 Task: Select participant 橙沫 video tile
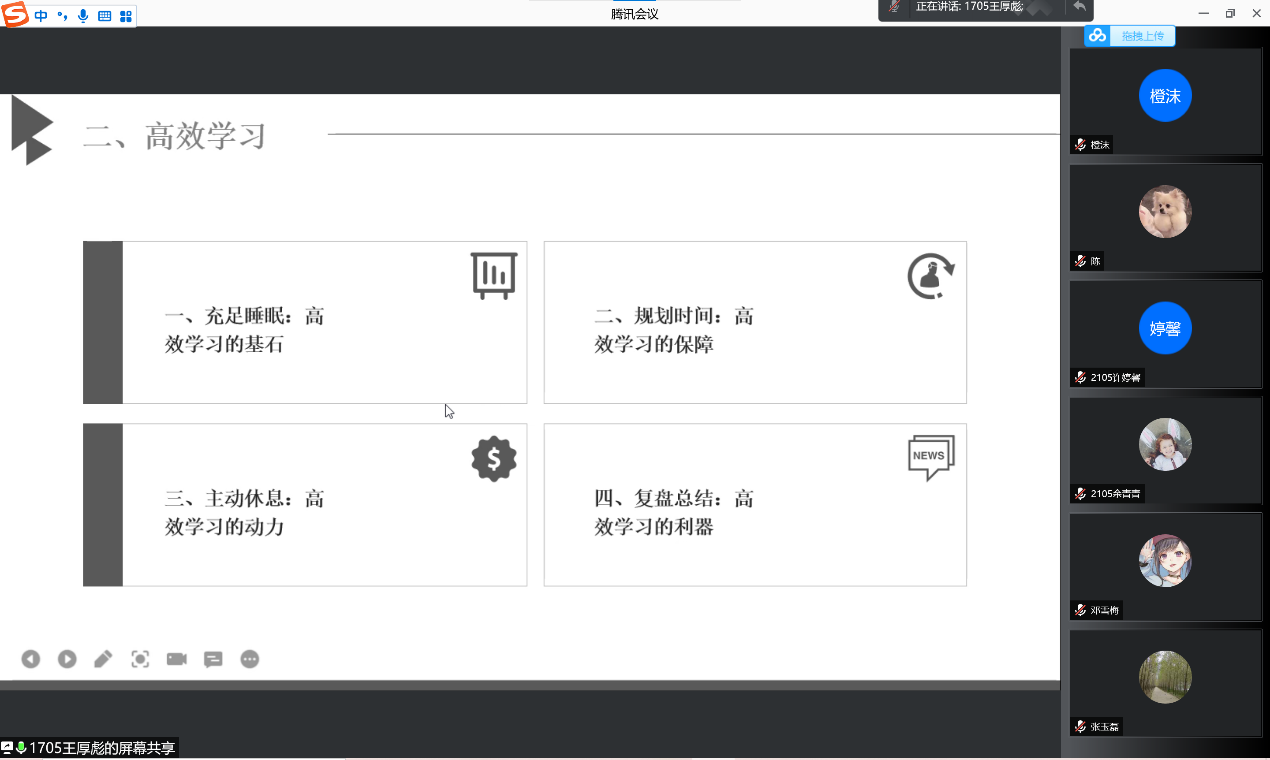pyautogui.click(x=1165, y=101)
